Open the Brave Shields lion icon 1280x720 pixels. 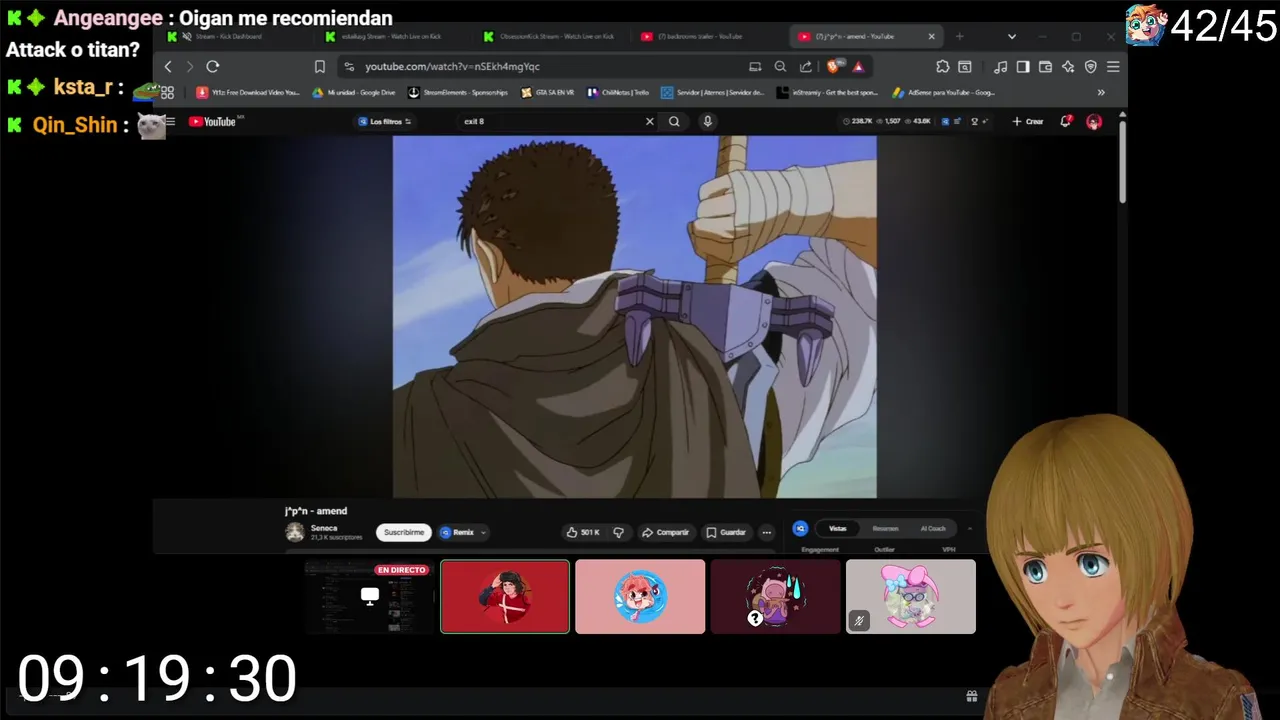pyautogui.click(x=833, y=67)
